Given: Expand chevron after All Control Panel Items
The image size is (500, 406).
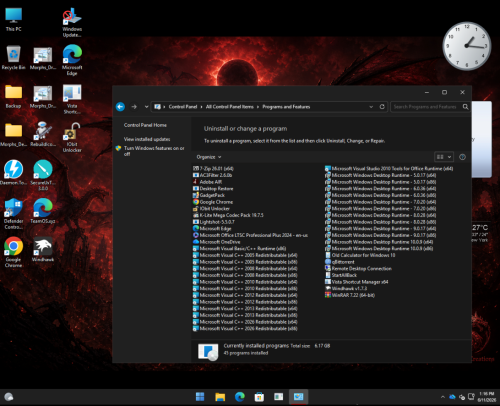Looking at the screenshot, I should [258, 107].
